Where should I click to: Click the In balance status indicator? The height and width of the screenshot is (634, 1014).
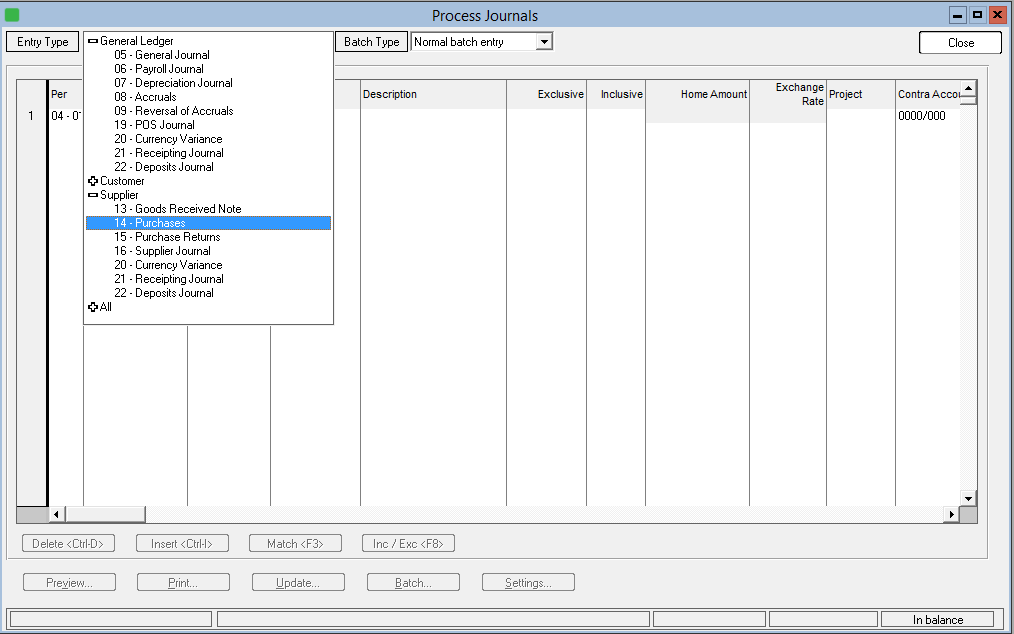pos(938,619)
